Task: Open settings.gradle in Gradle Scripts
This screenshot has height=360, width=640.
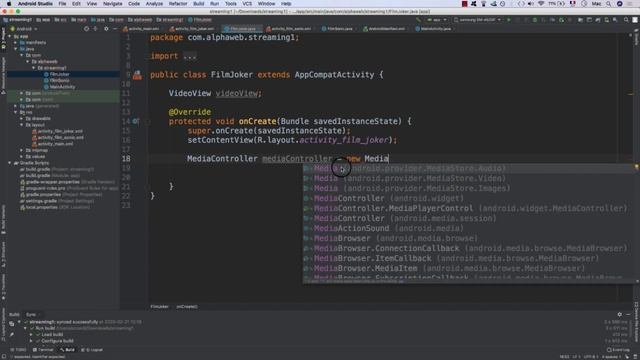Action: [x=57, y=201]
